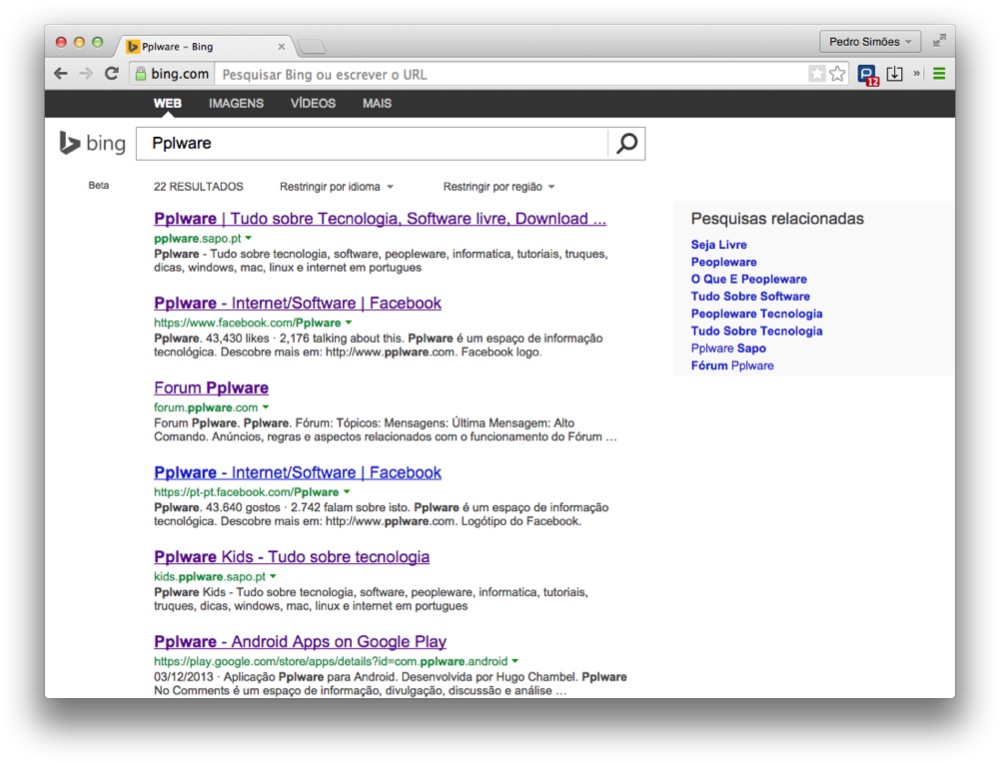Click related search Seja Livre
The image size is (1000, 763).
click(719, 244)
